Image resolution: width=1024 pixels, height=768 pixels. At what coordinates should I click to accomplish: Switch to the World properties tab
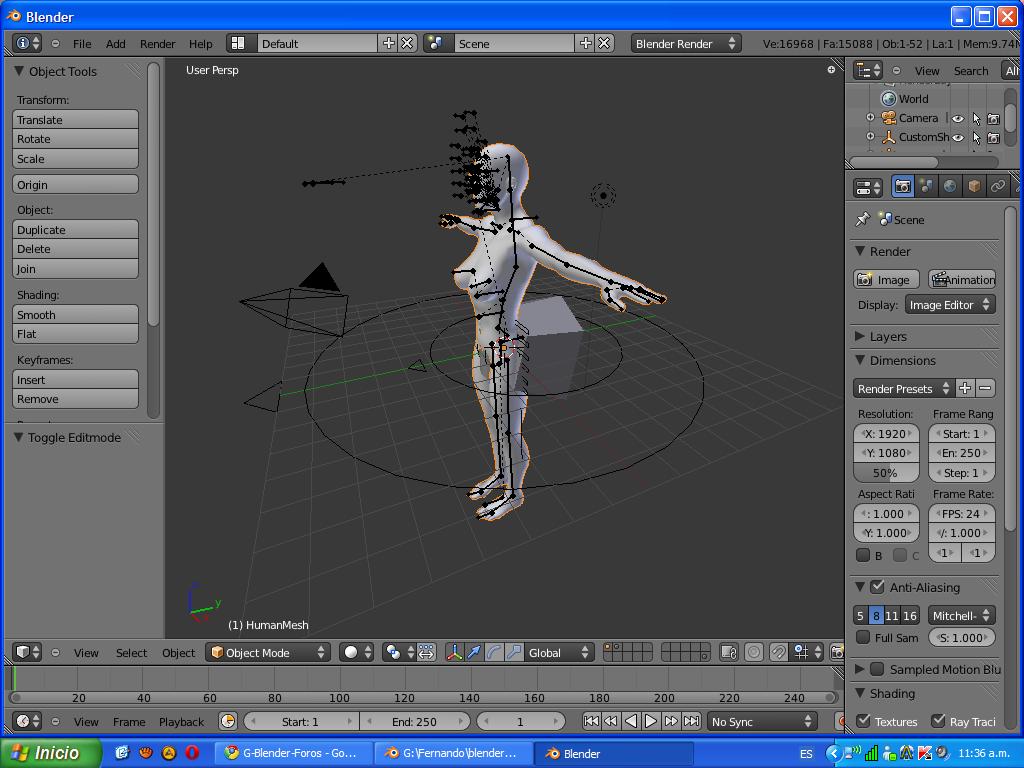coord(950,187)
